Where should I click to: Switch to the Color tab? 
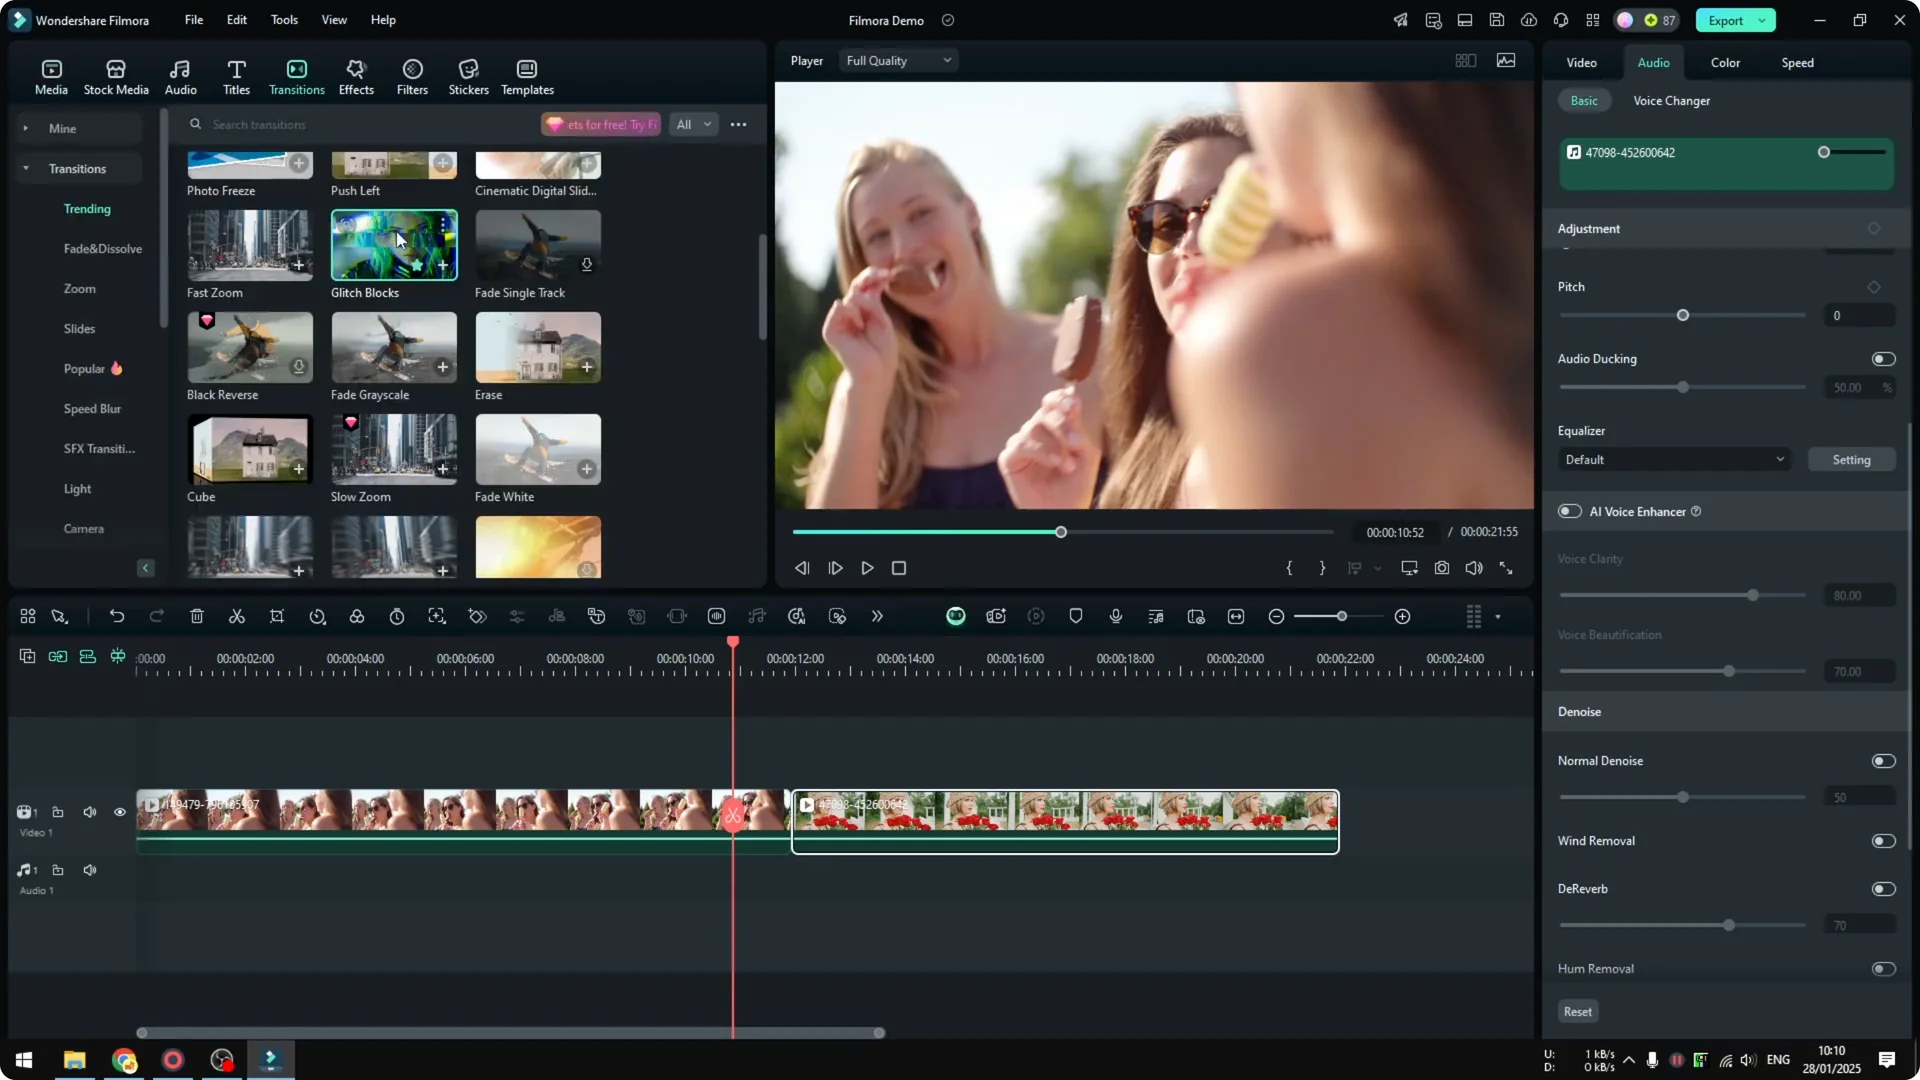coord(1724,62)
